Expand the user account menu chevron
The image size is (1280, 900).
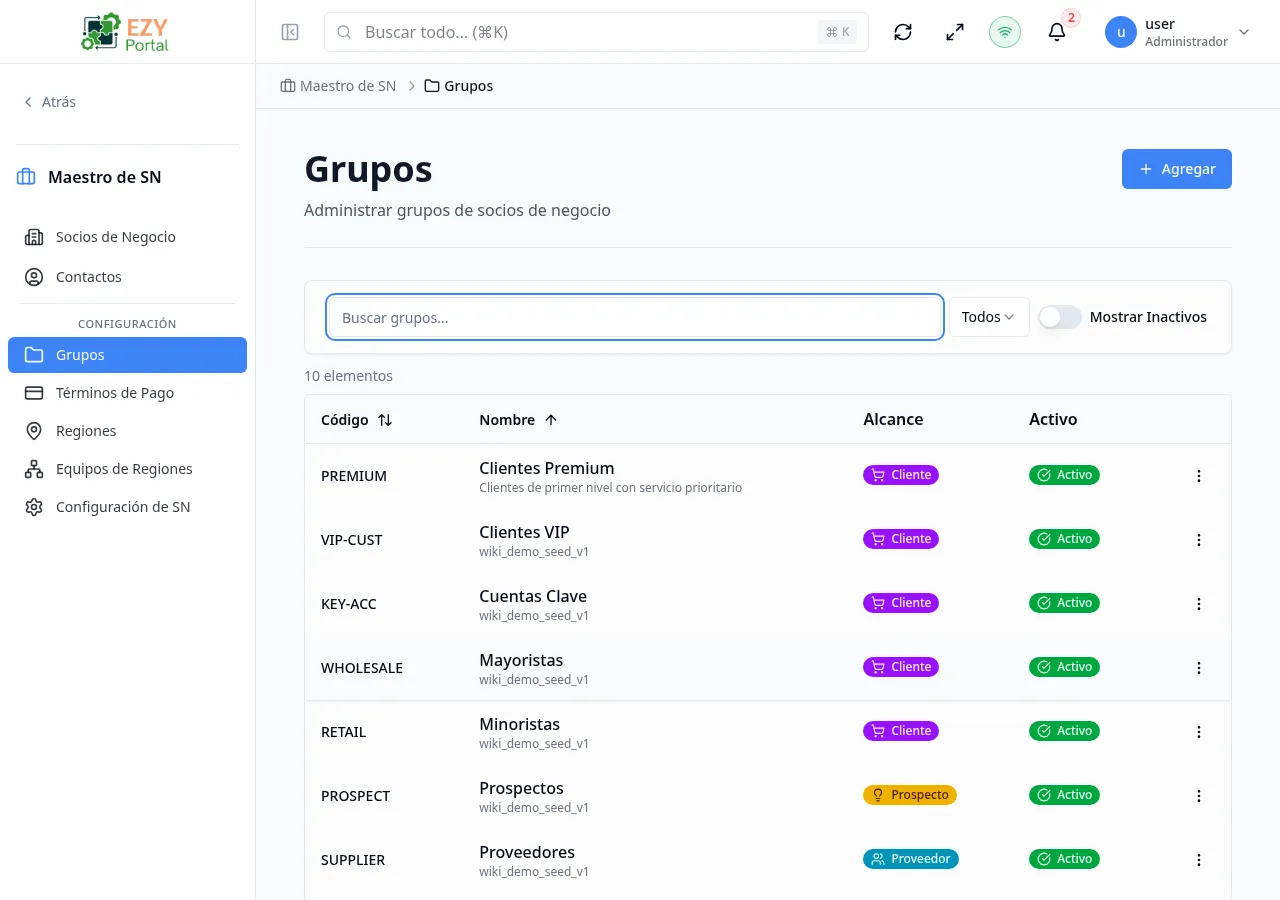(1244, 32)
